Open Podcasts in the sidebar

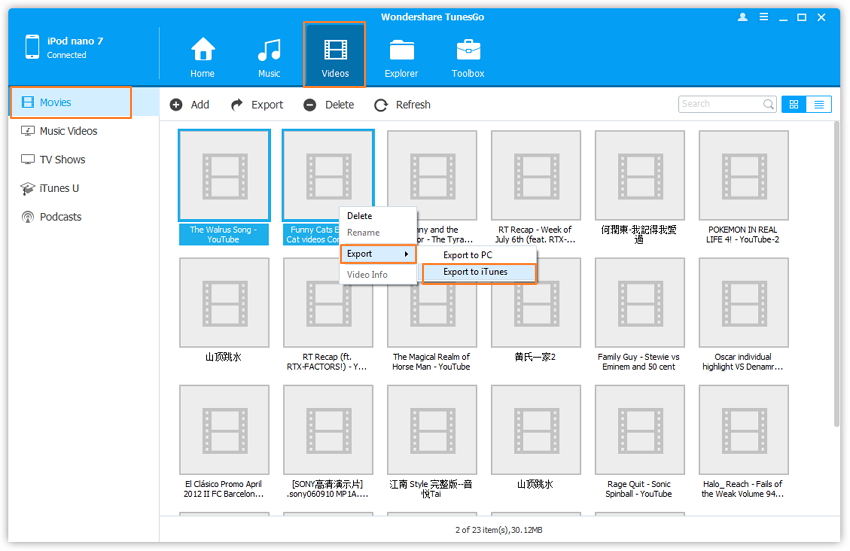pos(60,217)
